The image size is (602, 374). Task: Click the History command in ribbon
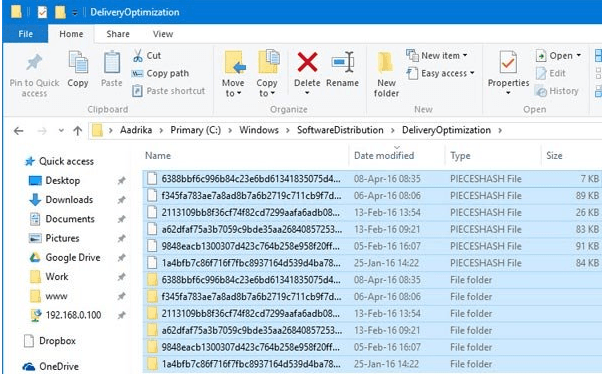[557, 91]
